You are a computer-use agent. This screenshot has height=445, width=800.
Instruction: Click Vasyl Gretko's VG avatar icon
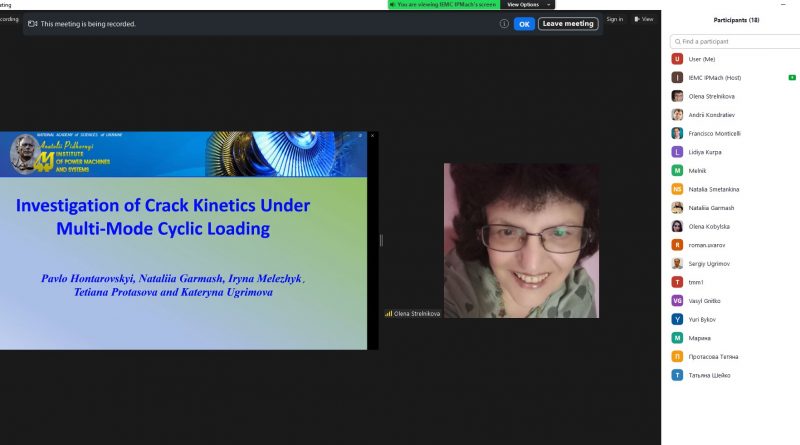click(x=677, y=301)
